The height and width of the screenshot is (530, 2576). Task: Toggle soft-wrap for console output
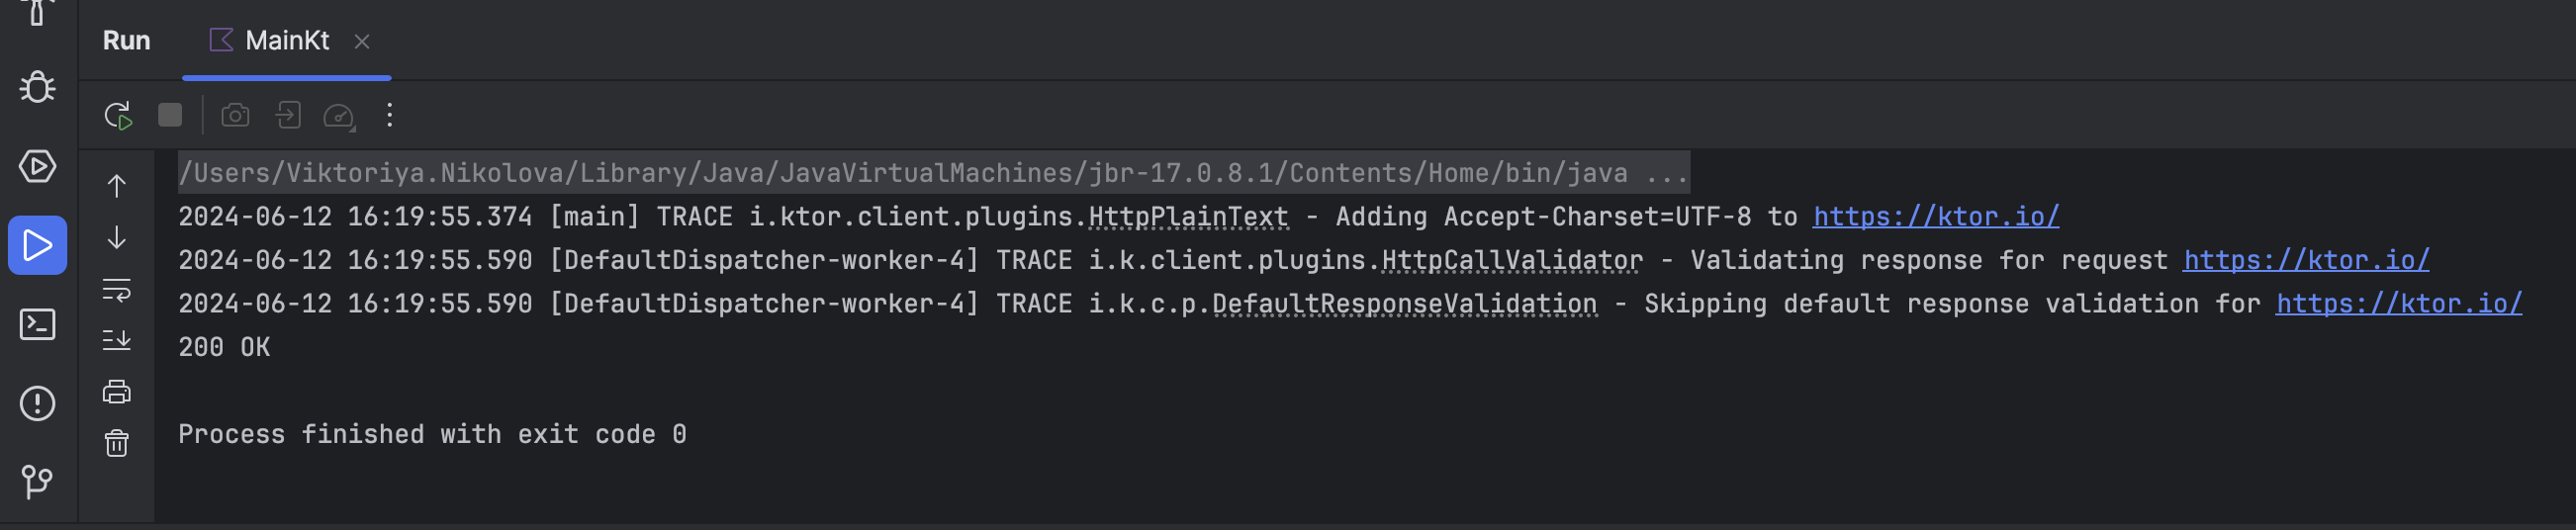coord(117,290)
